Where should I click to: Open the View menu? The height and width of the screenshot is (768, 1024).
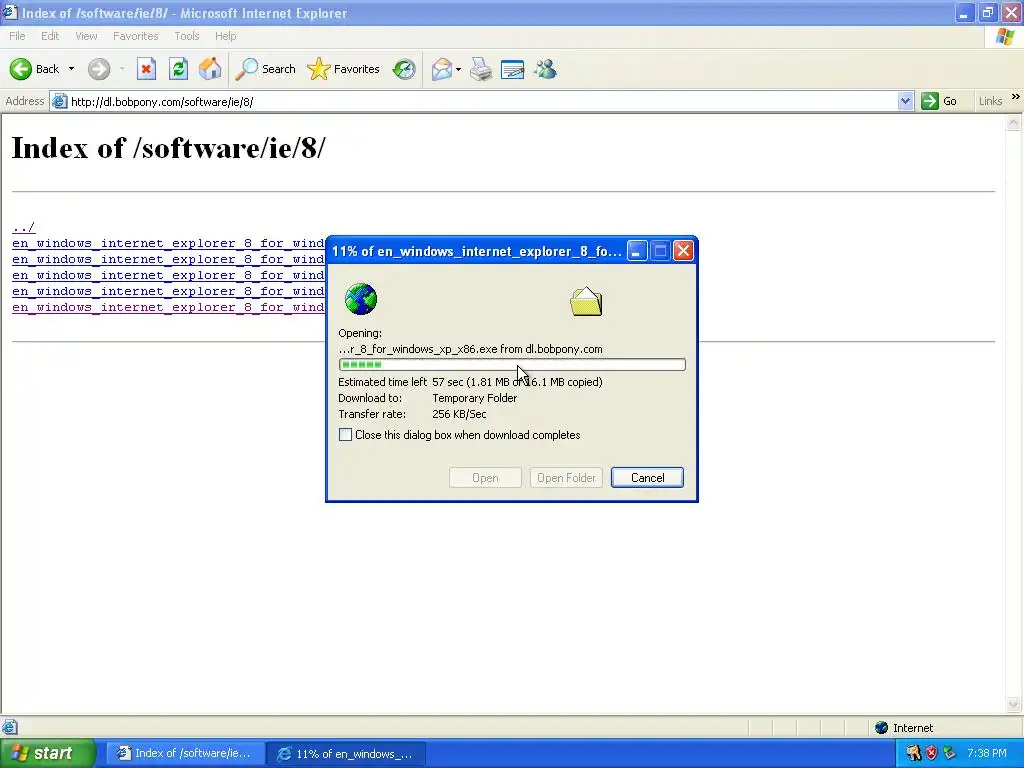[x=86, y=36]
